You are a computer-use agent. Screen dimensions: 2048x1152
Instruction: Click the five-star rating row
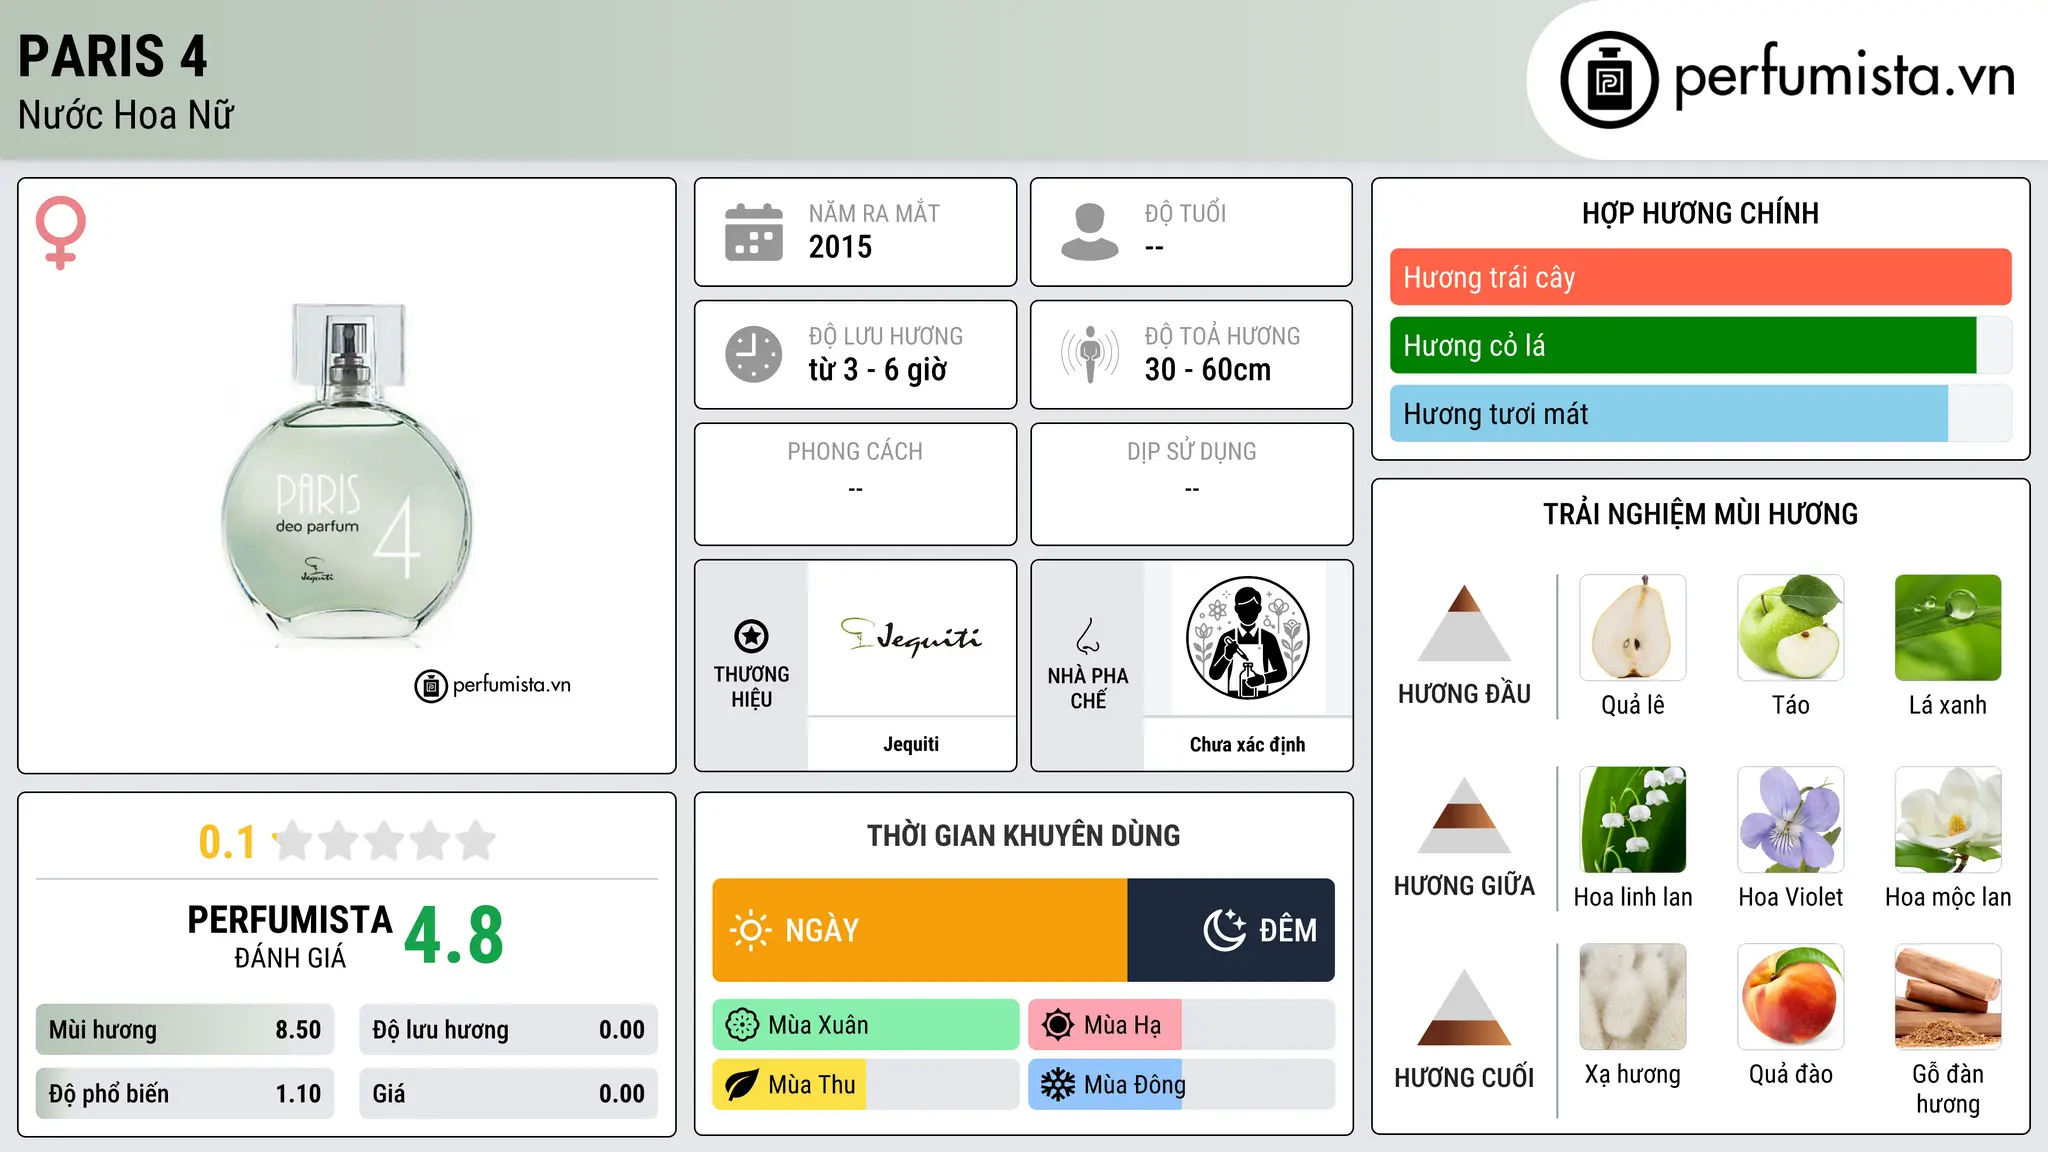[x=385, y=841]
